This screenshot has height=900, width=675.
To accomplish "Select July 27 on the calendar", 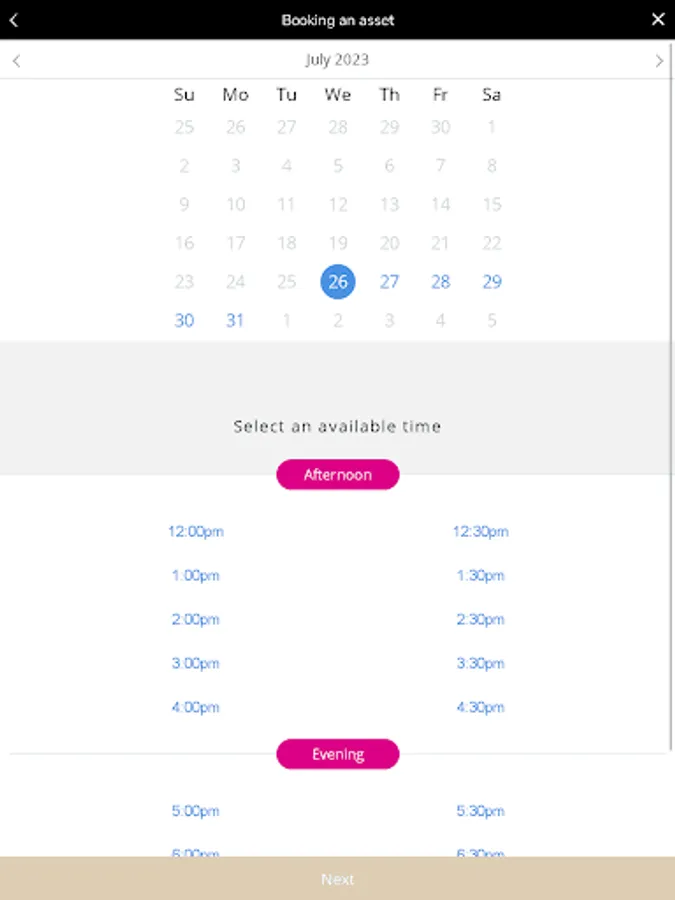I will coord(389,282).
